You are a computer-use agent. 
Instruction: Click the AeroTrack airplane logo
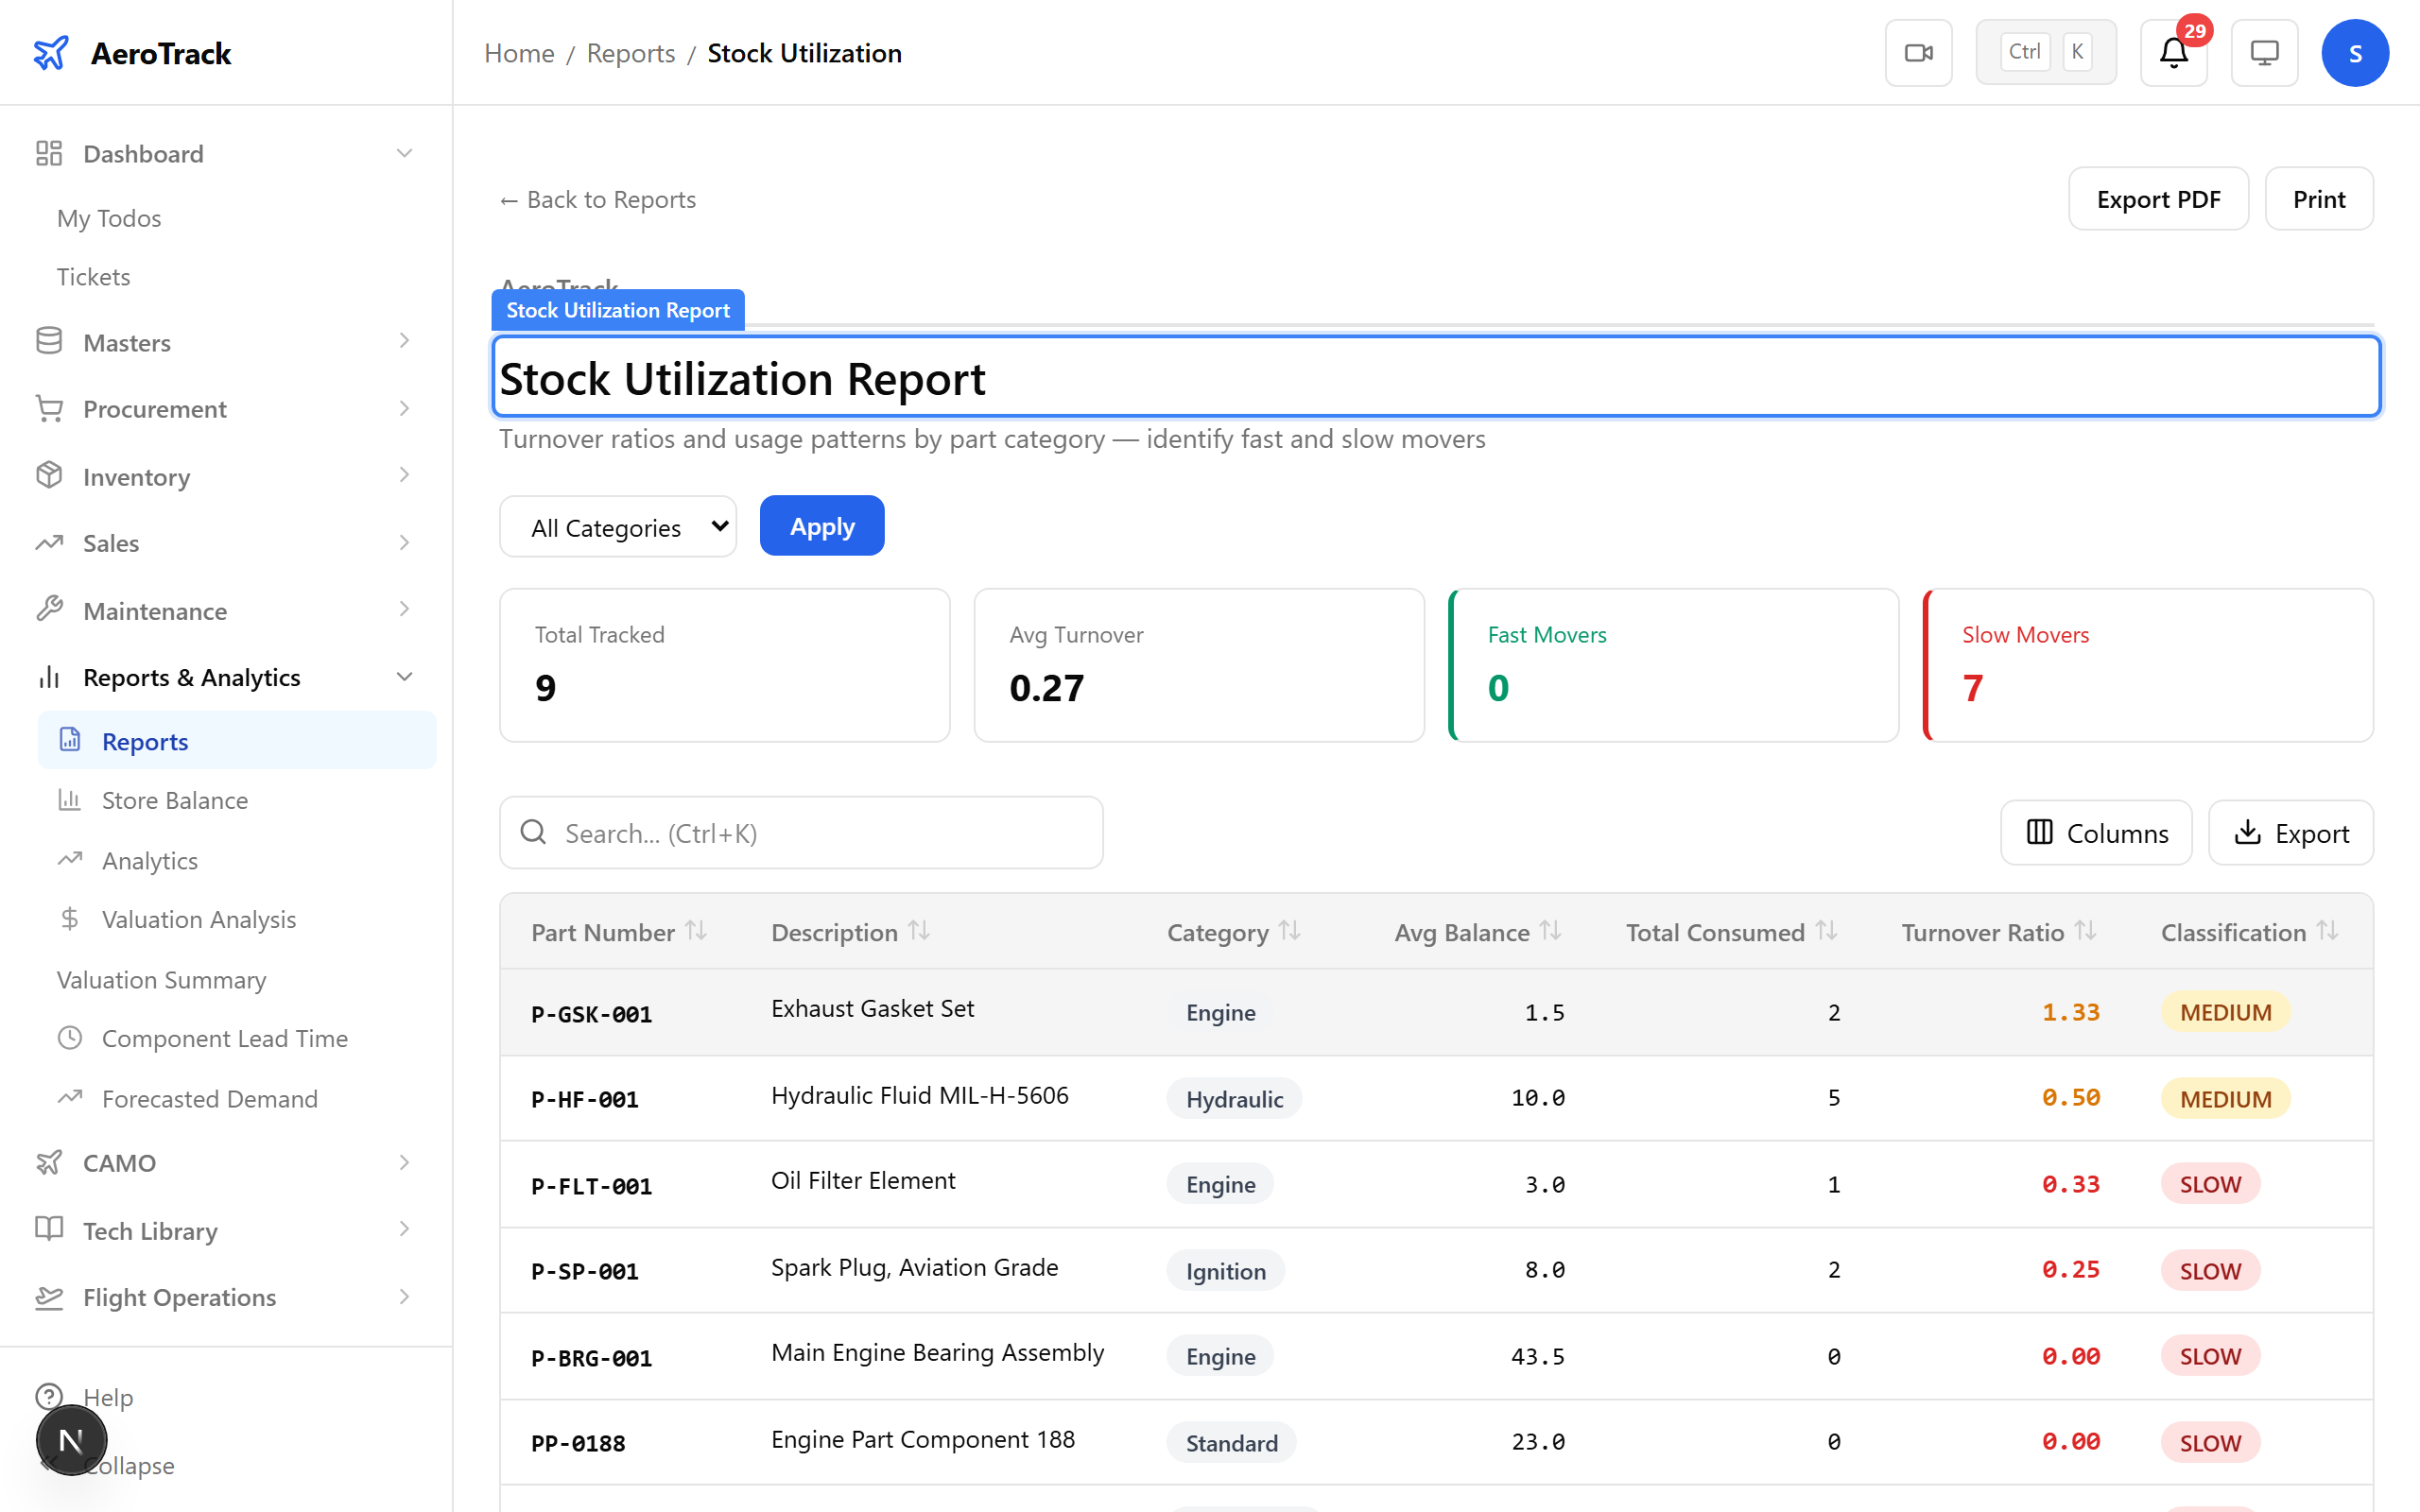[51, 53]
